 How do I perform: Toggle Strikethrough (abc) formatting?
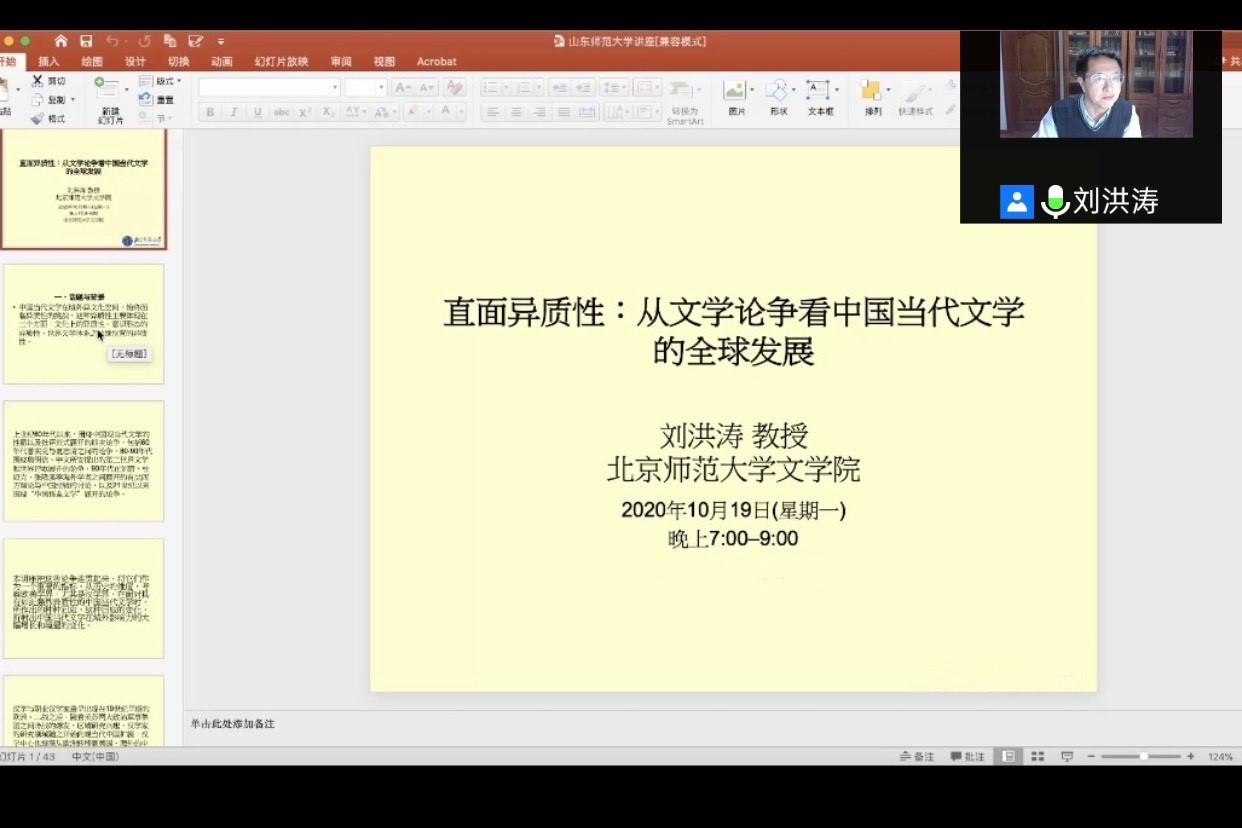(x=282, y=112)
